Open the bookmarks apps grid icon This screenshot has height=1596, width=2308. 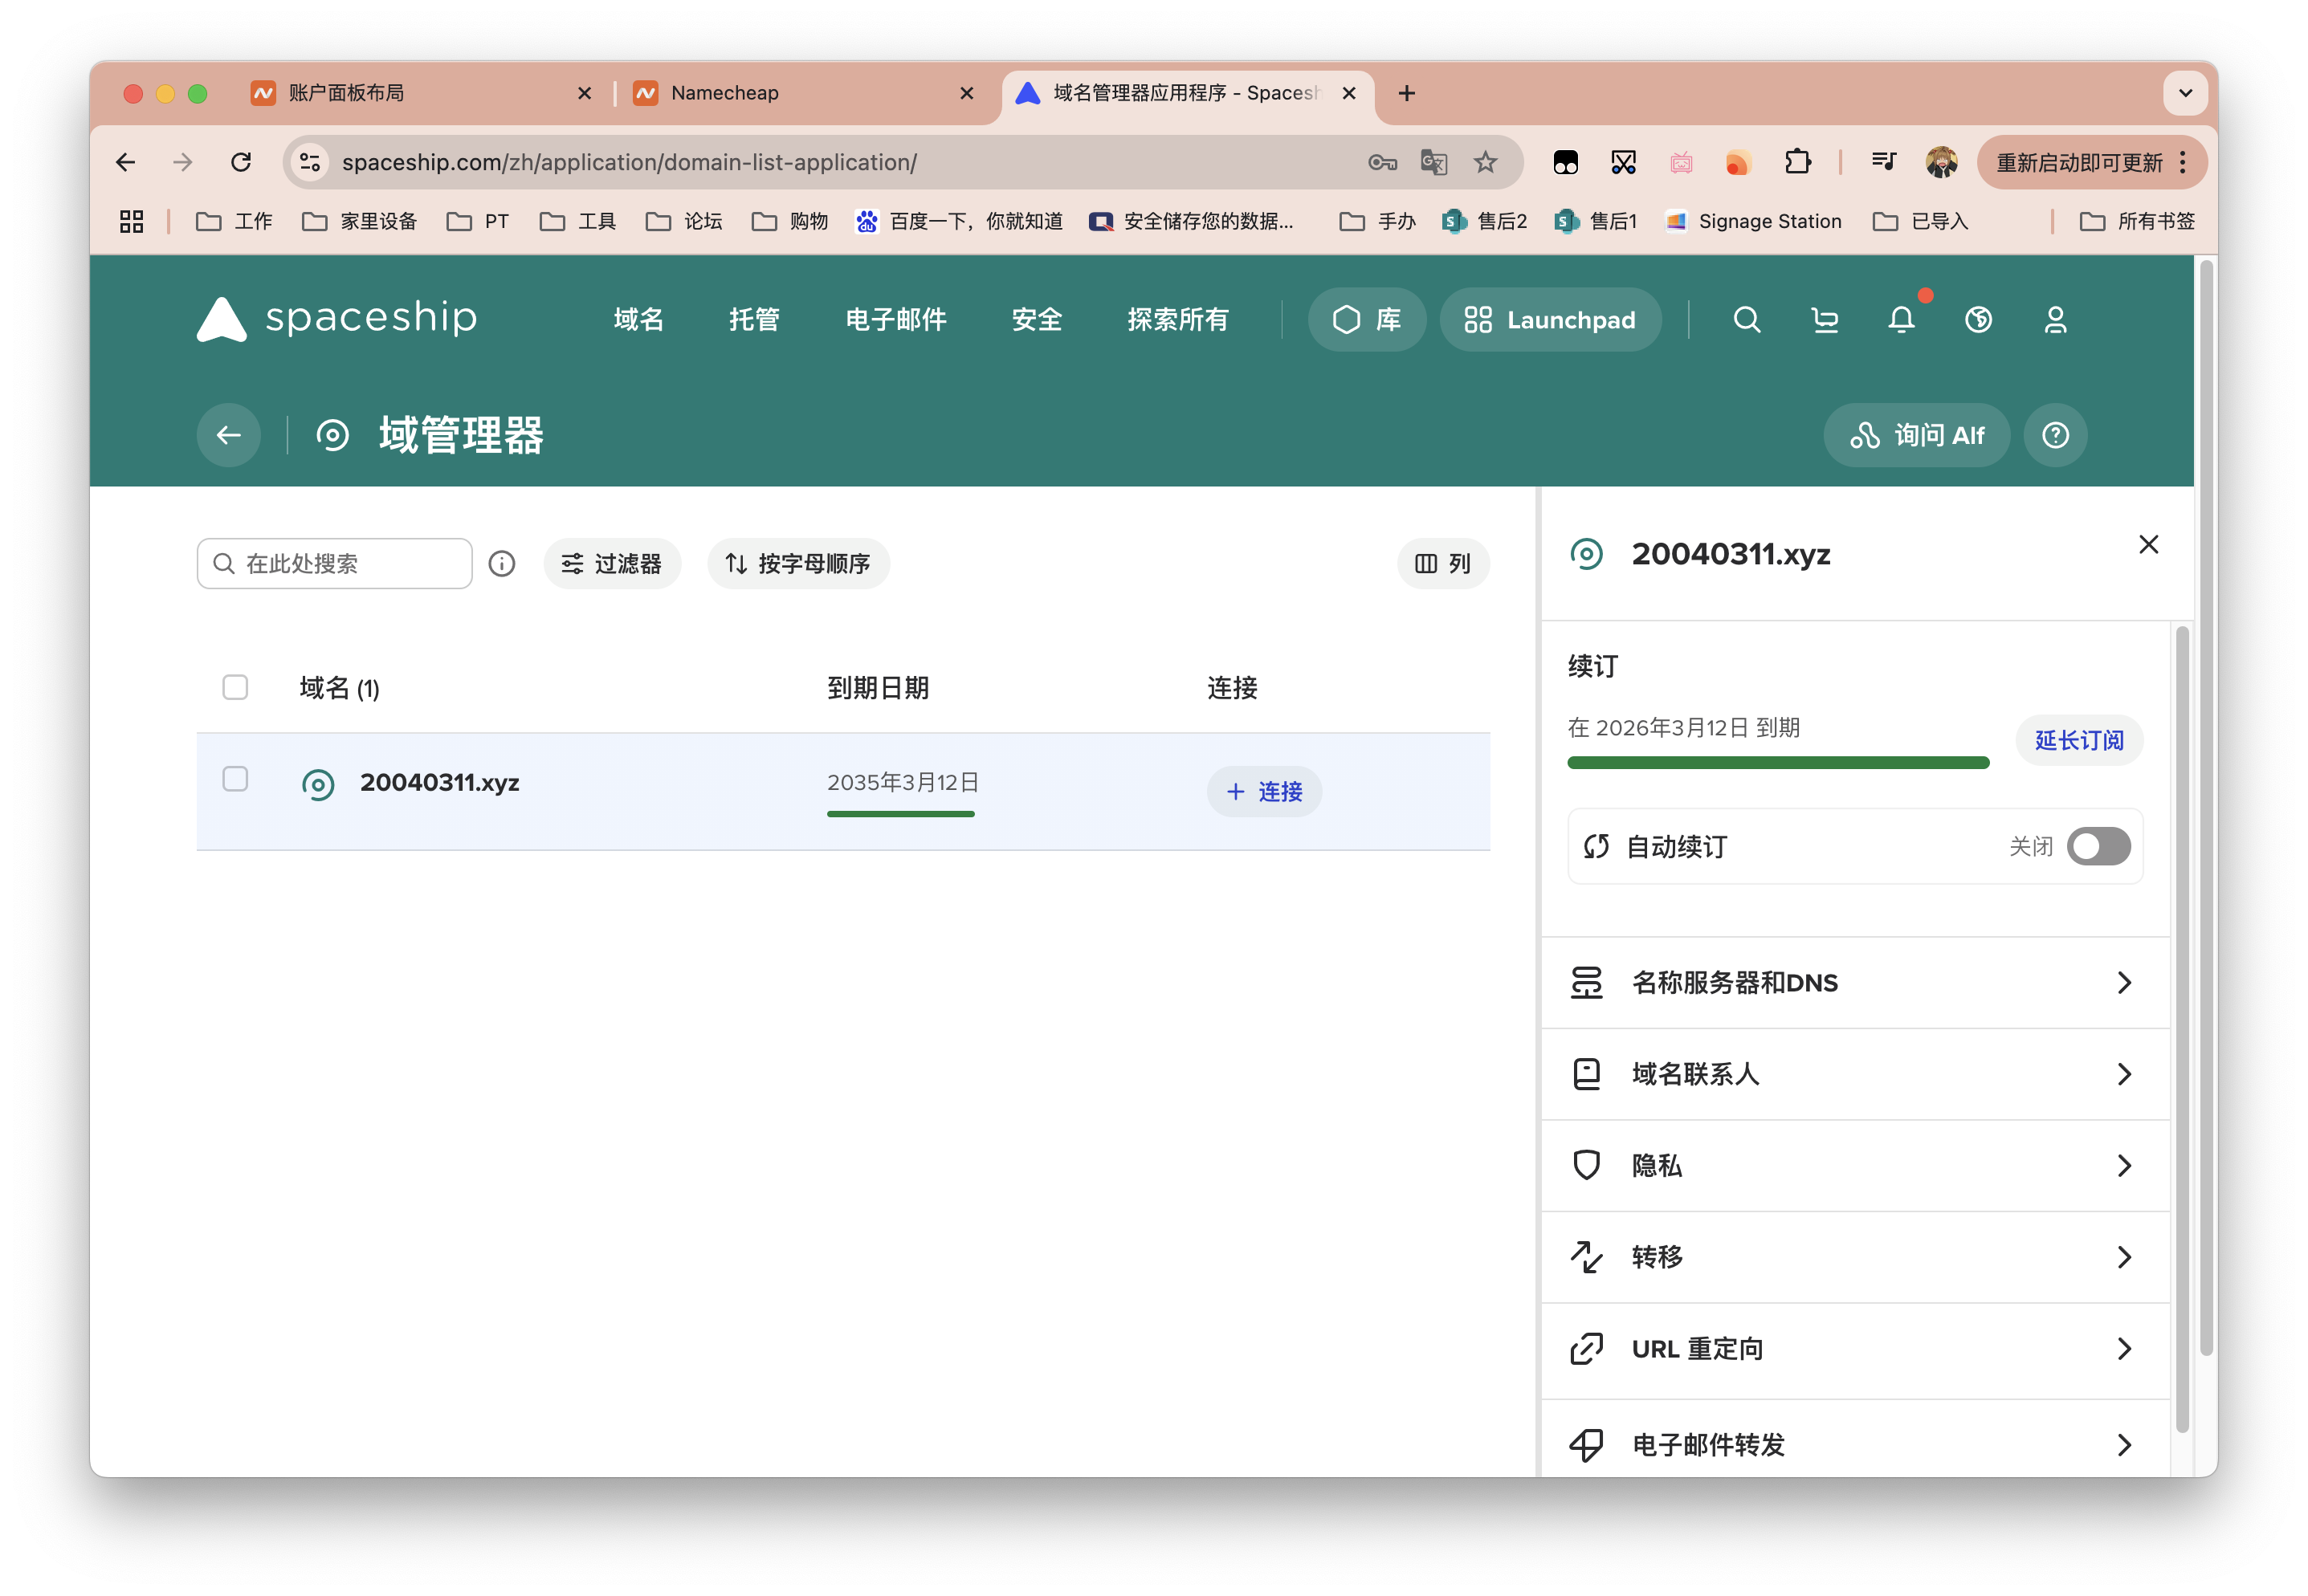click(x=131, y=221)
